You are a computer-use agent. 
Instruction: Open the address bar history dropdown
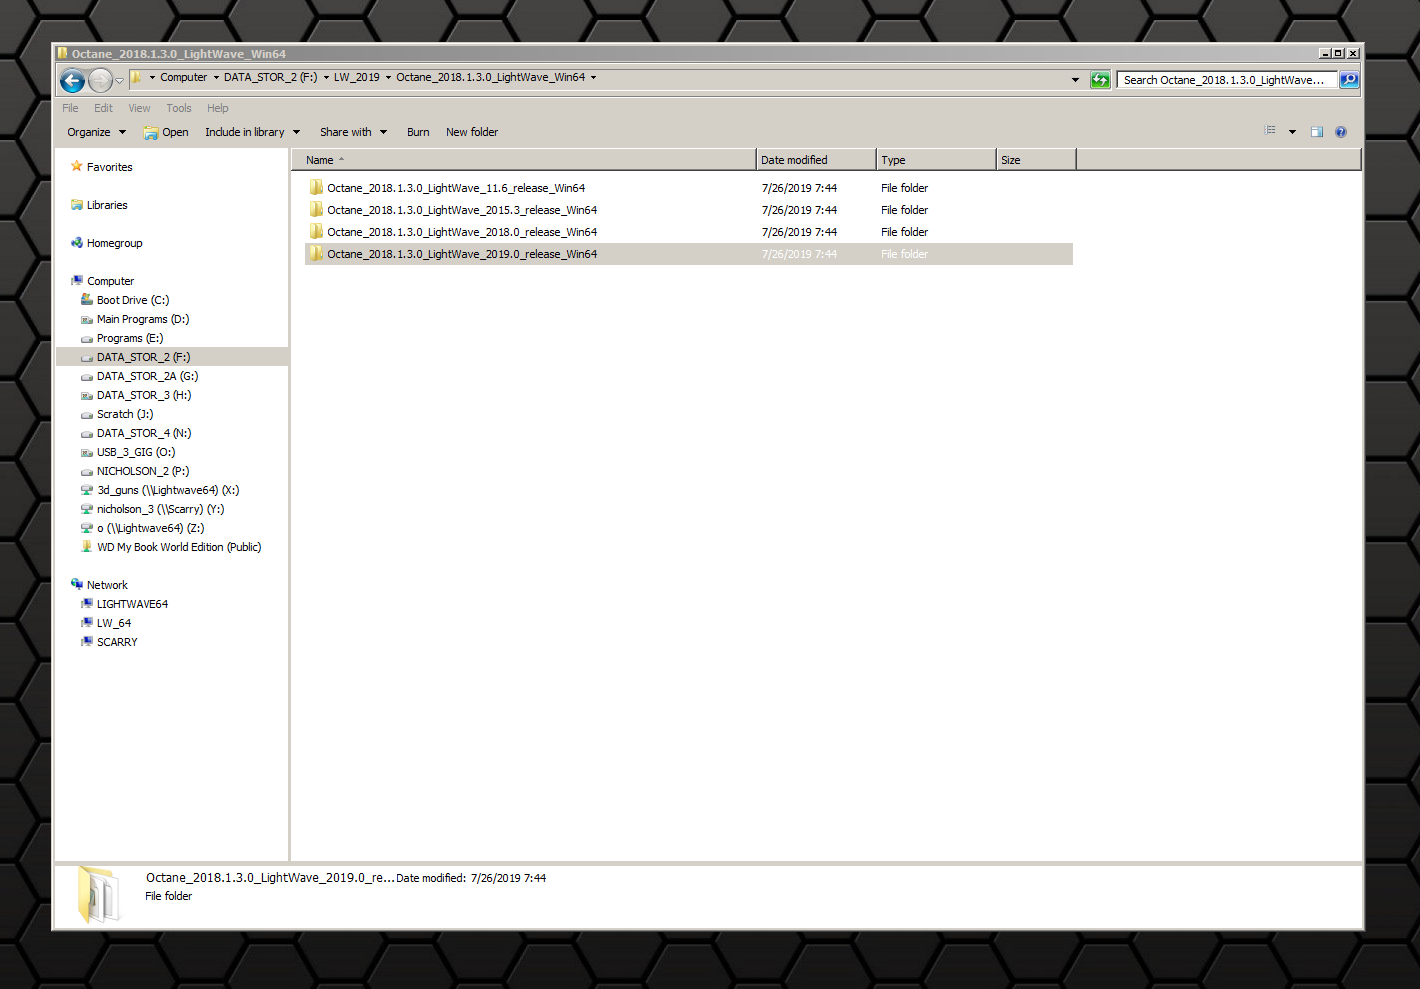point(1075,80)
